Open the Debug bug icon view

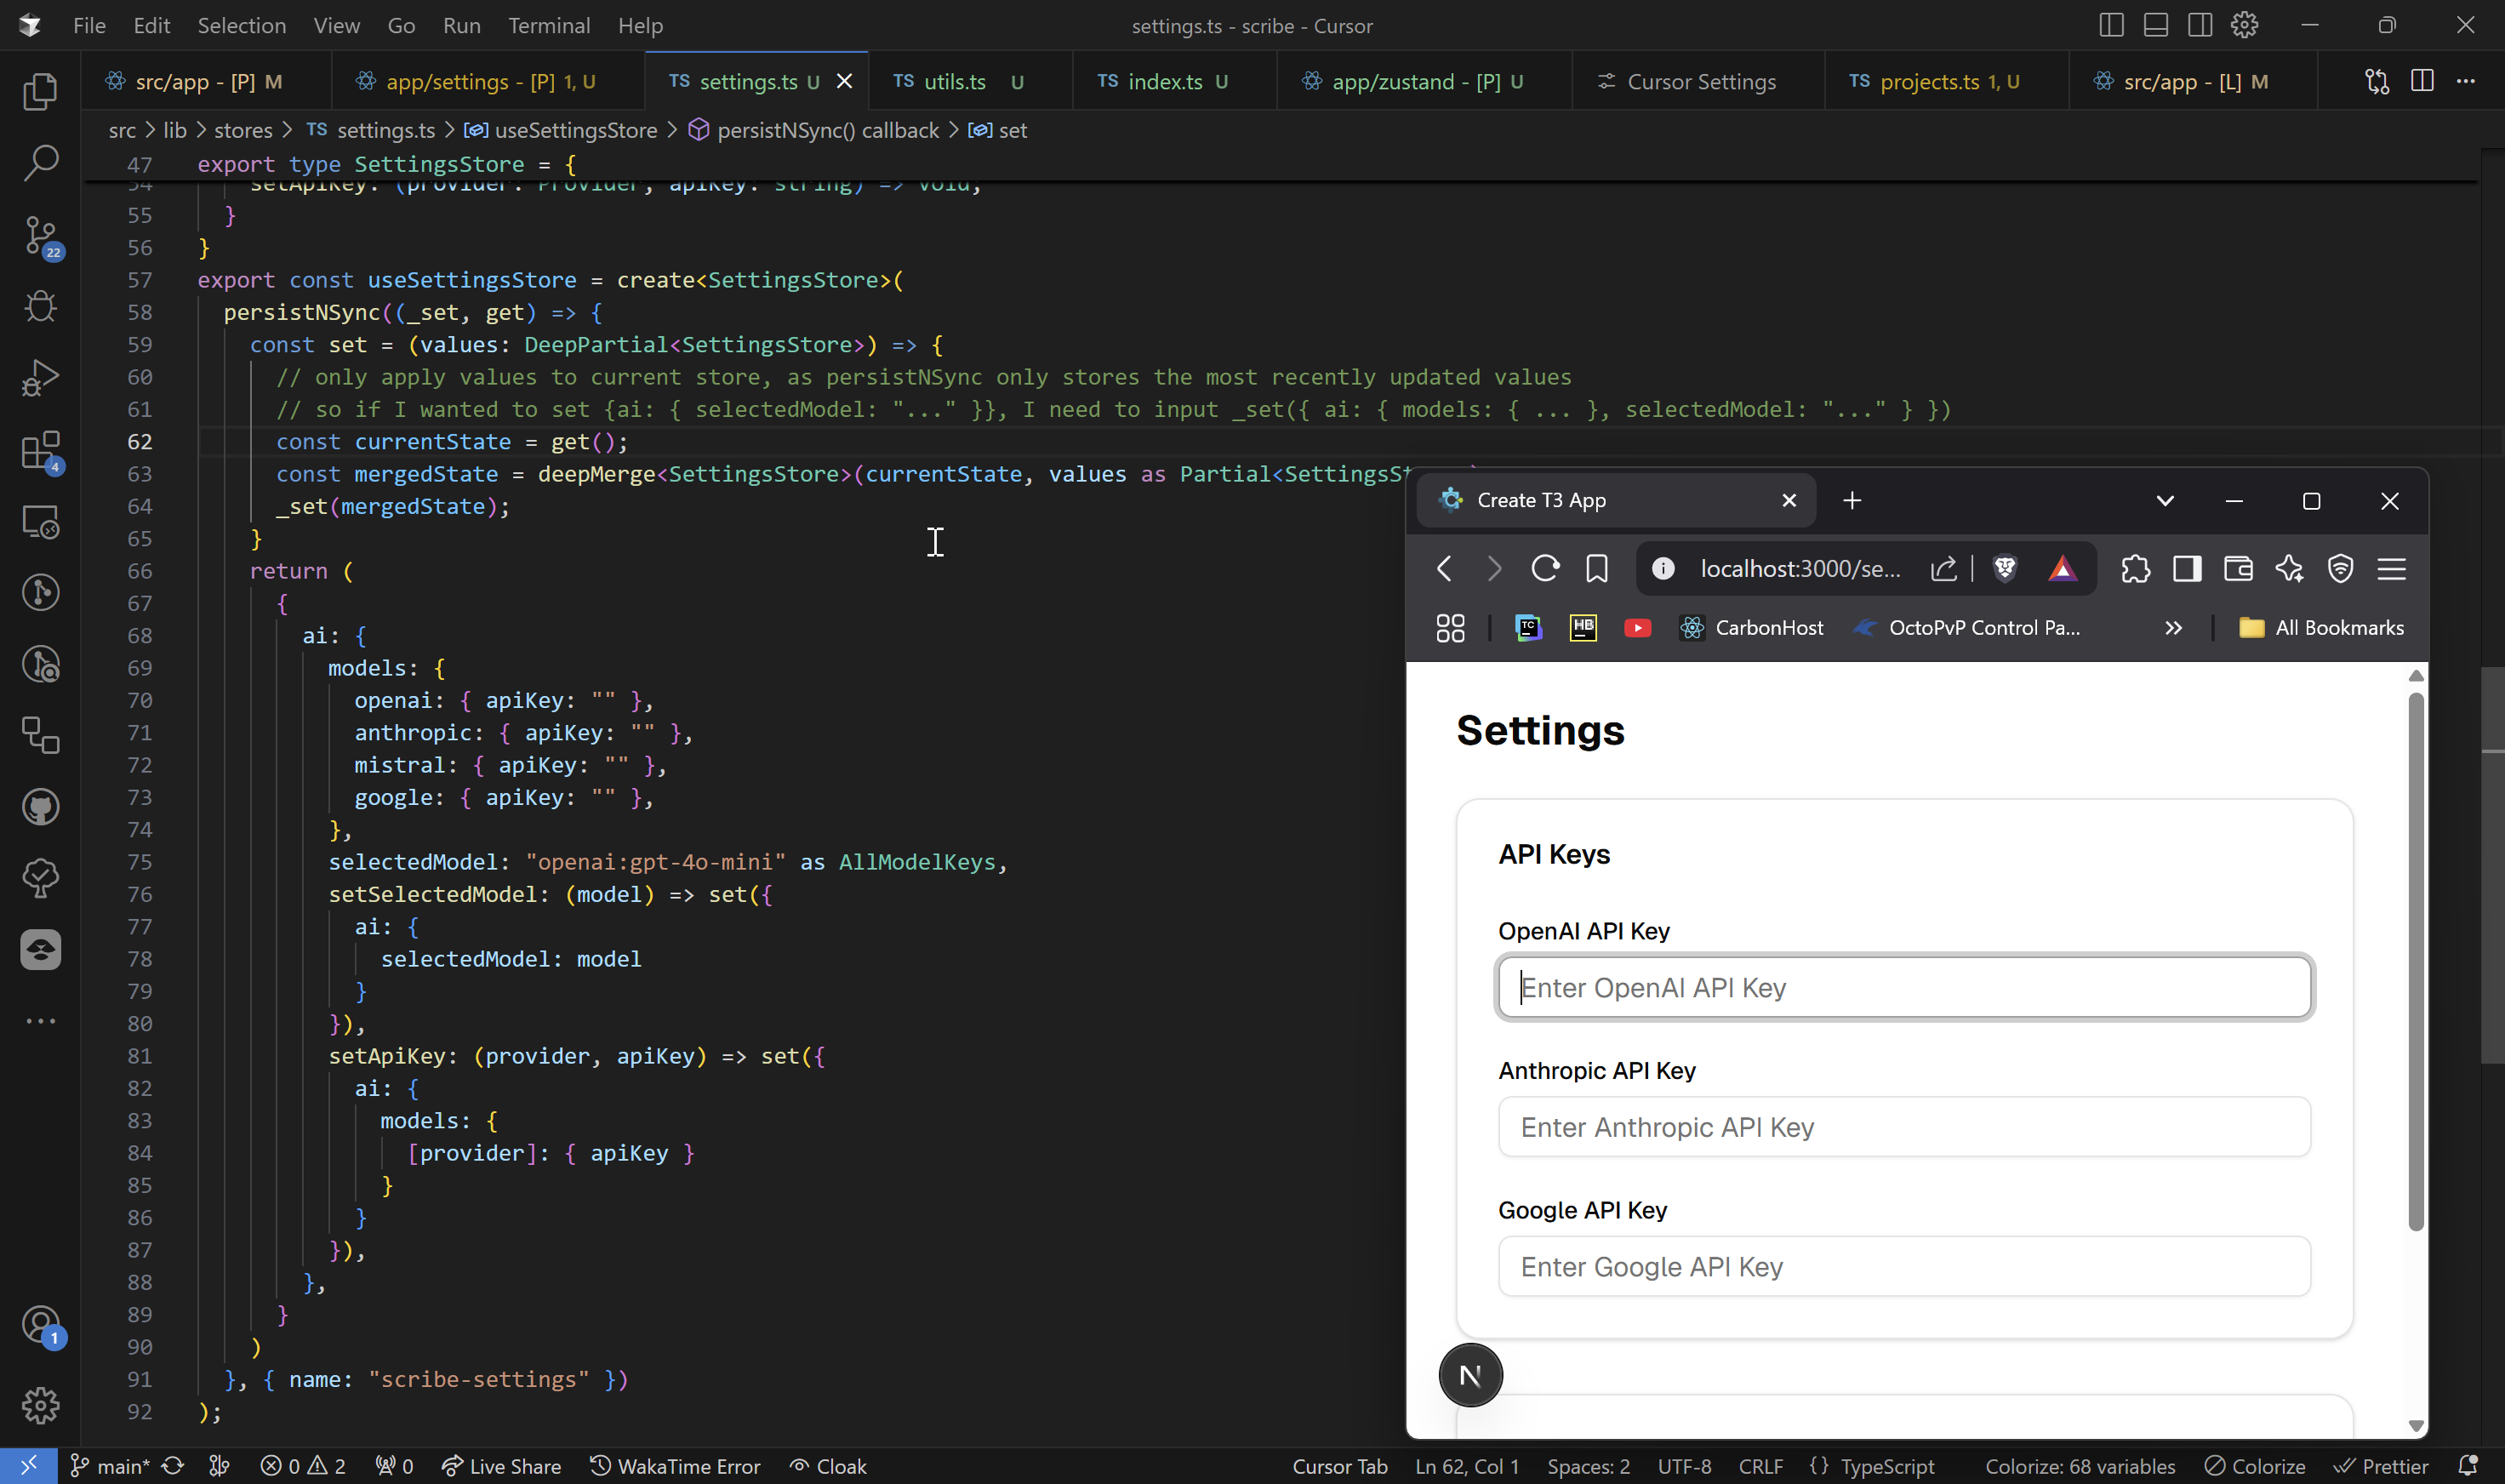pos(40,306)
